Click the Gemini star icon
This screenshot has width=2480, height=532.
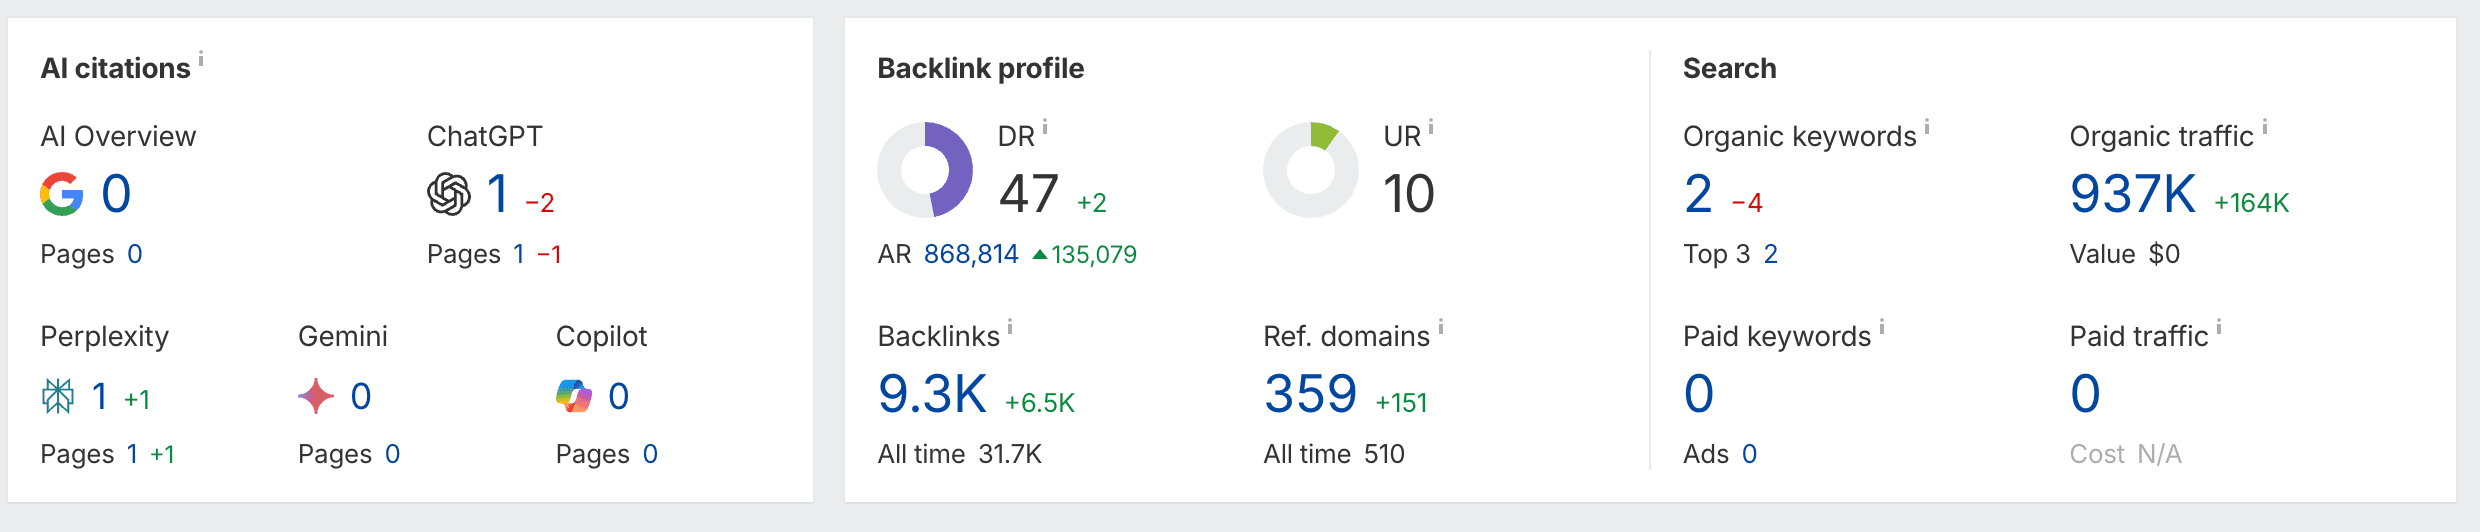pos(316,397)
